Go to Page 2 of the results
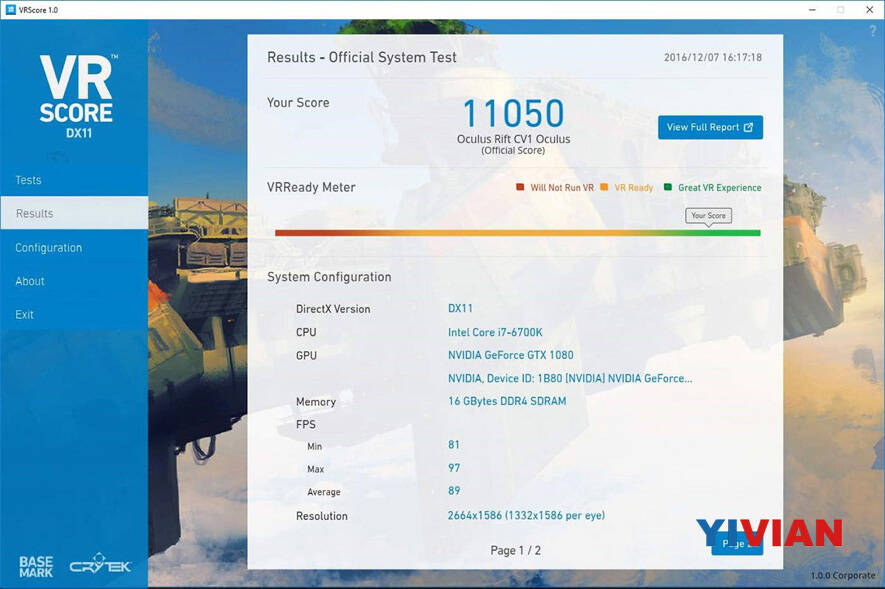 tap(736, 543)
